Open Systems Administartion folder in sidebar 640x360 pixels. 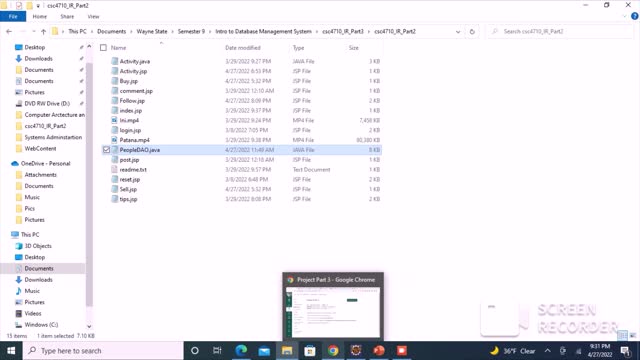(x=53, y=137)
